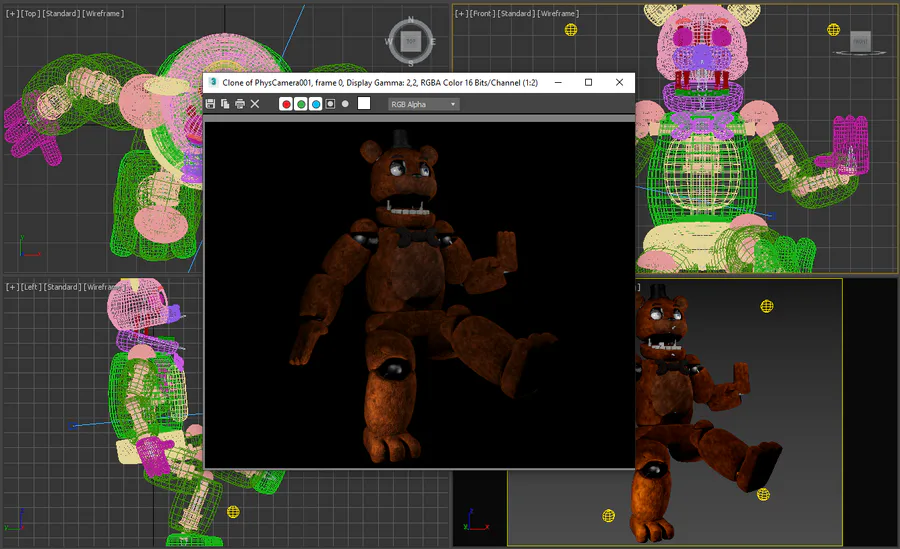Open the white color swatch in the render window
Viewport: 900px width, 549px height.
click(364, 103)
